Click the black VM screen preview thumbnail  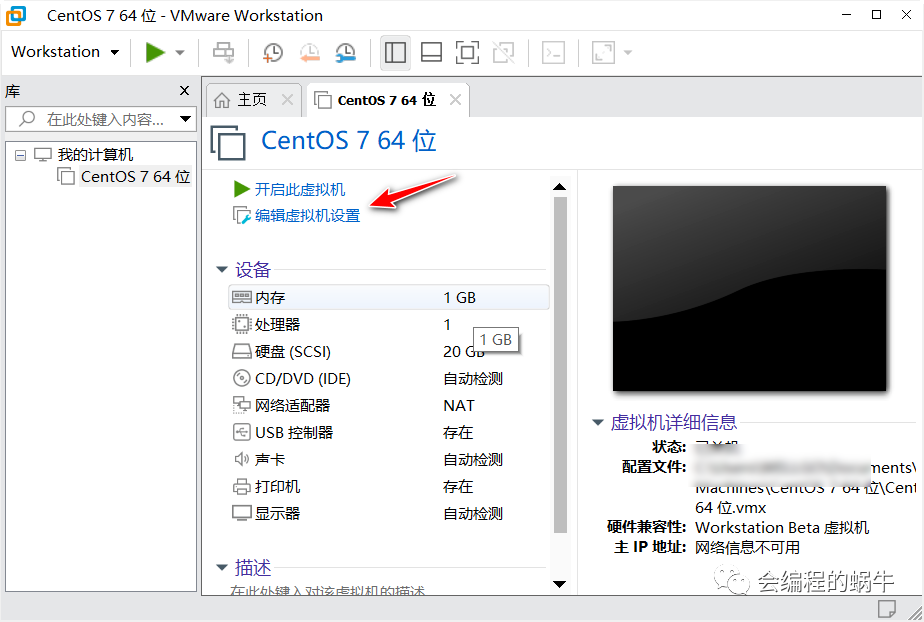pos(750,288)
